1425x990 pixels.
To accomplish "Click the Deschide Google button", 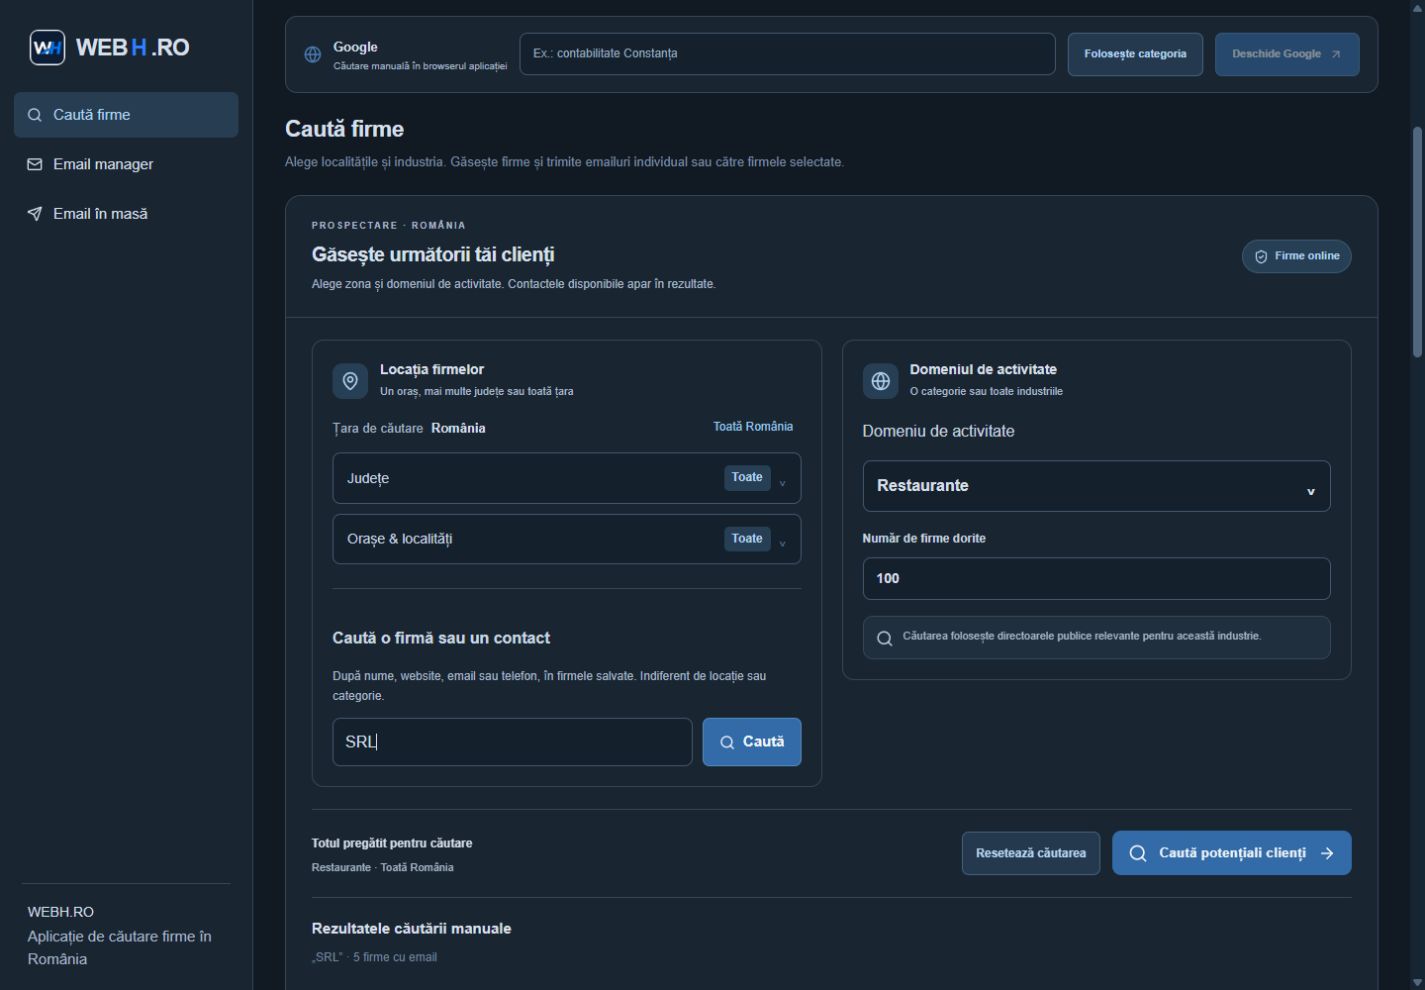I will coord(1287,54).
